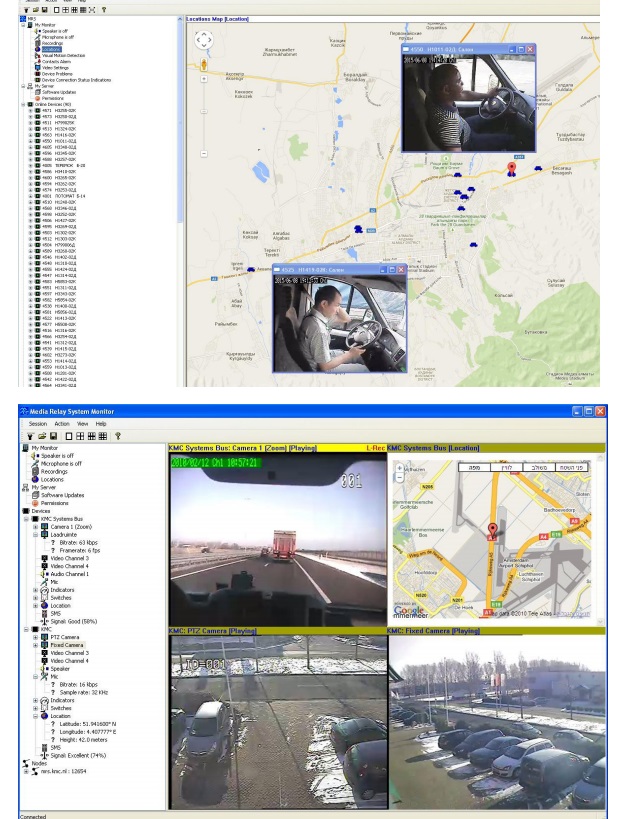Toggle 'Microphone is off' in lower tree
623x819 pixels.
[61, 464]
